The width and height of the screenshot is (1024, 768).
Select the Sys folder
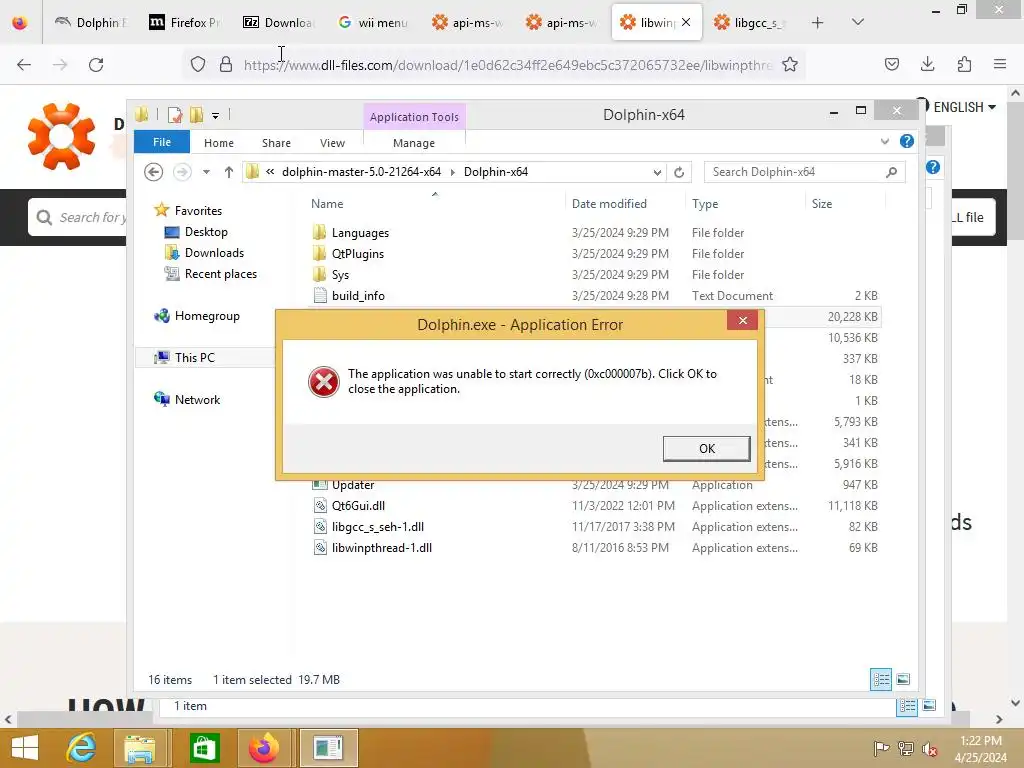[x=340, y=274]
